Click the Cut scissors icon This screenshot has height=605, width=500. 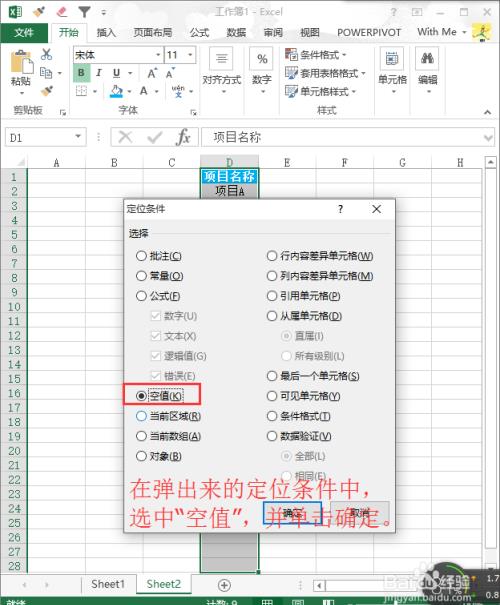[x=46, y=54]
